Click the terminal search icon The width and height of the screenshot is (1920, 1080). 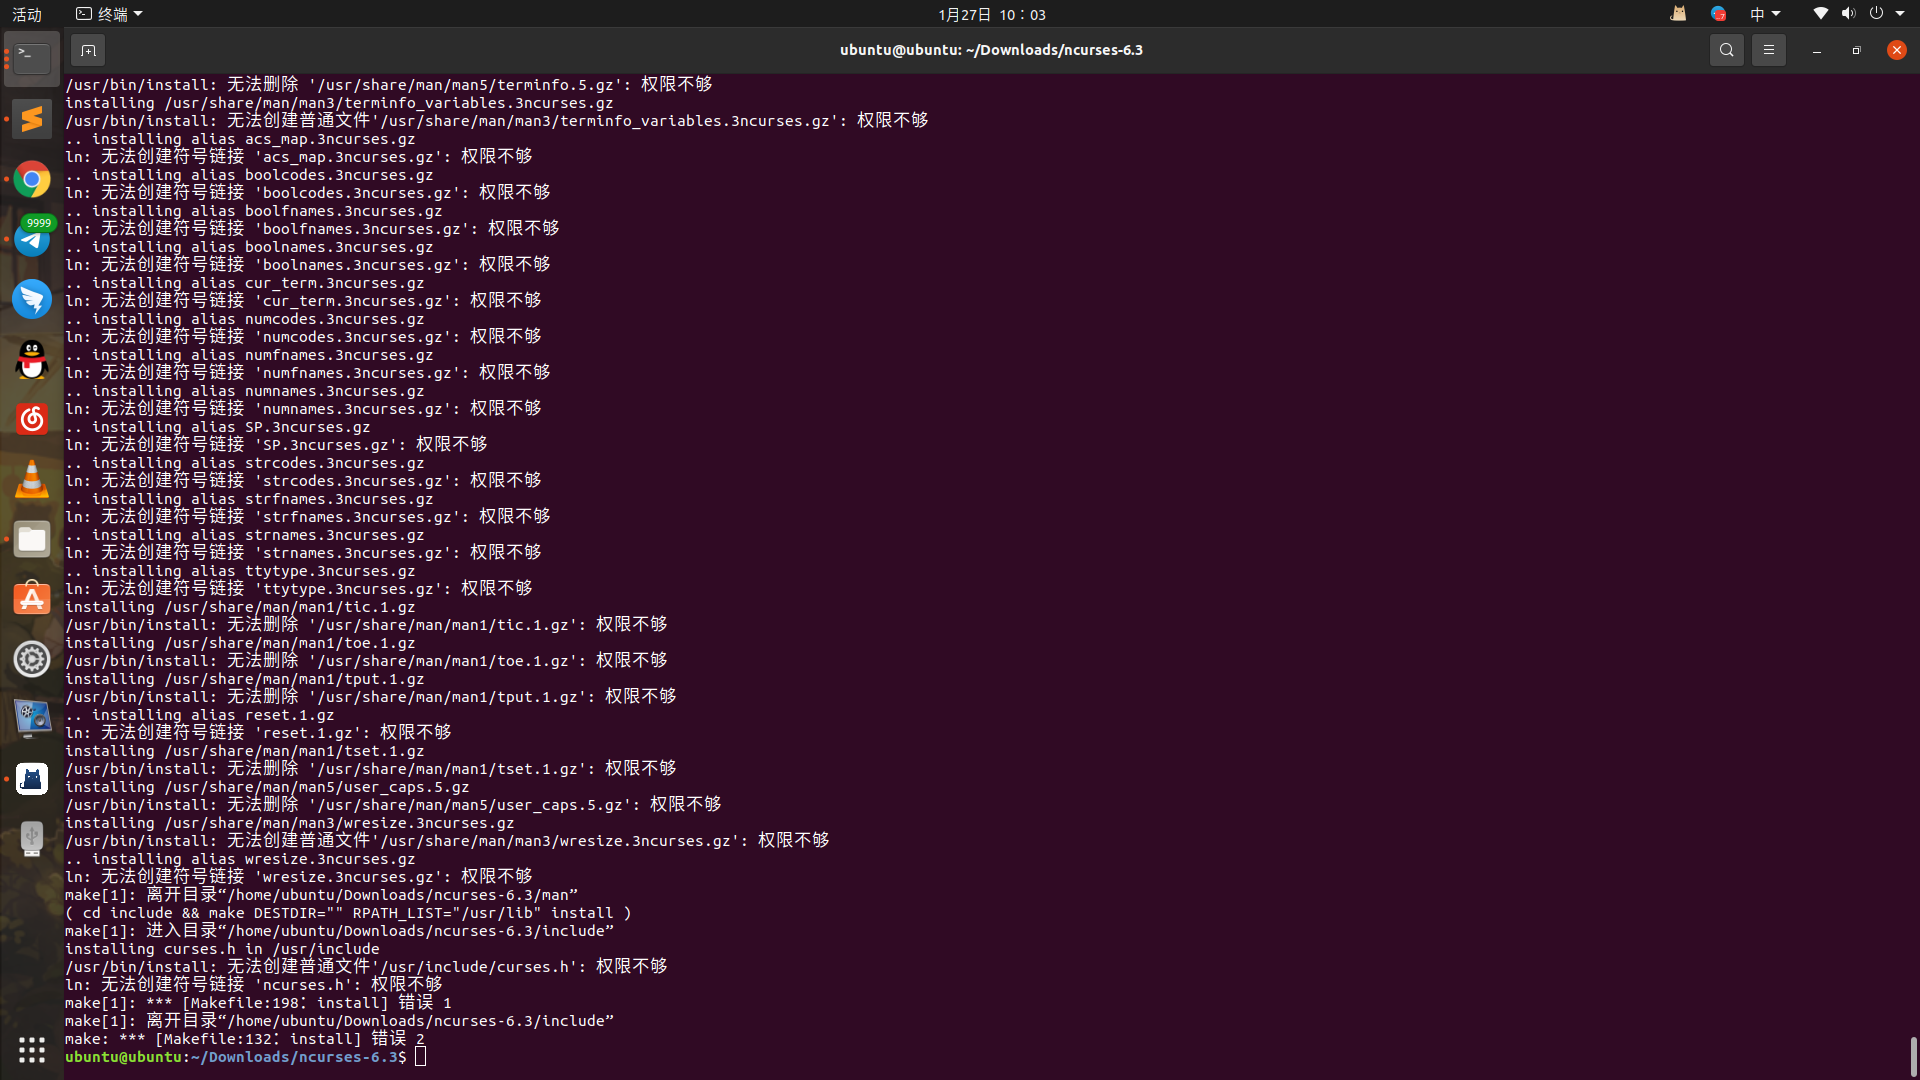click(x=1726, y=50)
